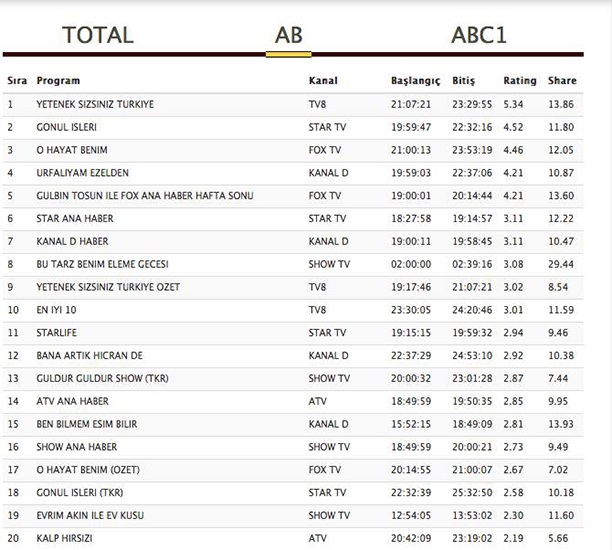Click share value 12.05

pyautogui.click(x=561, y=150)
